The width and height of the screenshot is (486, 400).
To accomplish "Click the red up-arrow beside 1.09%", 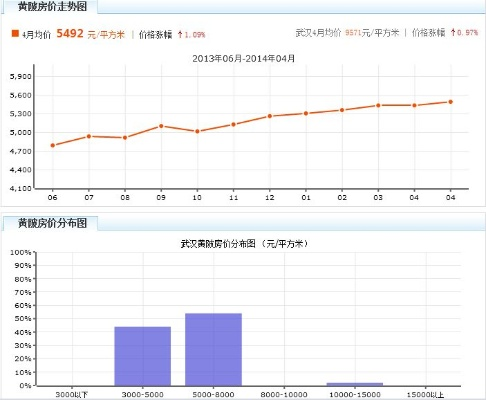I will pos(180,34).
